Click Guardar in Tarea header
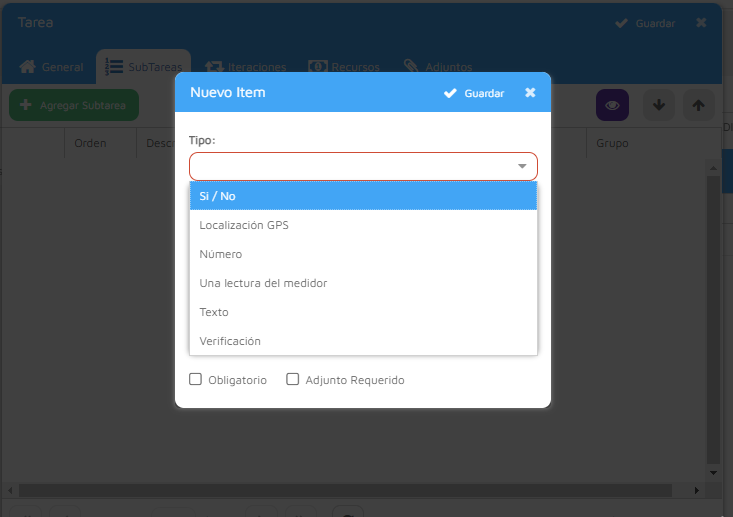 (x=645, y=23)
